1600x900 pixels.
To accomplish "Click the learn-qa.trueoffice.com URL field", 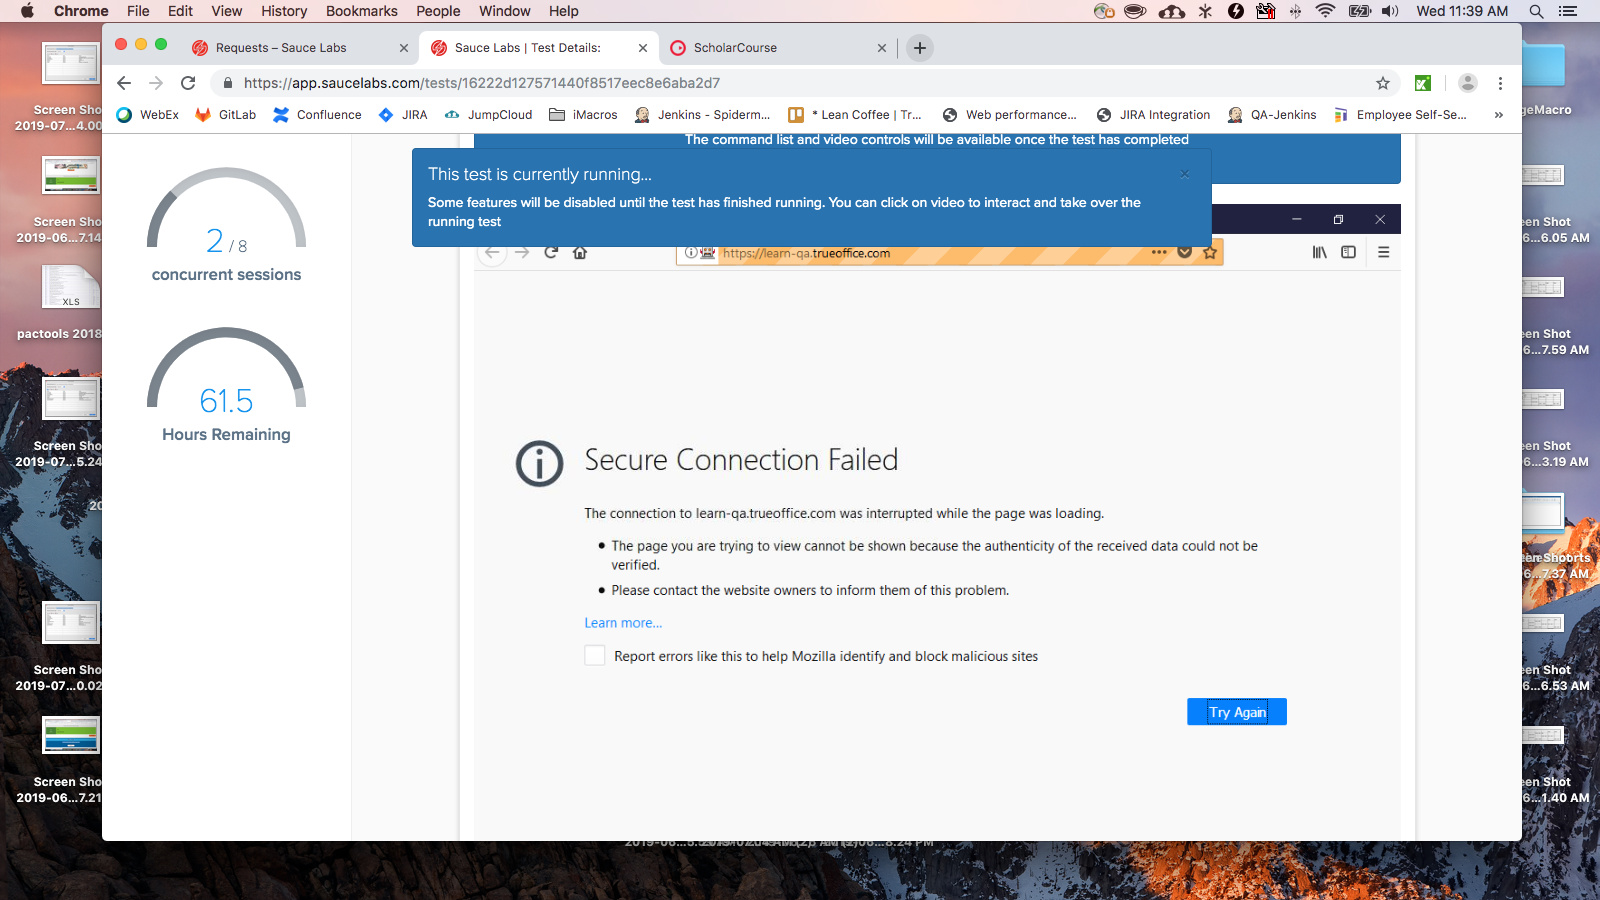I will tap(950, 253).
